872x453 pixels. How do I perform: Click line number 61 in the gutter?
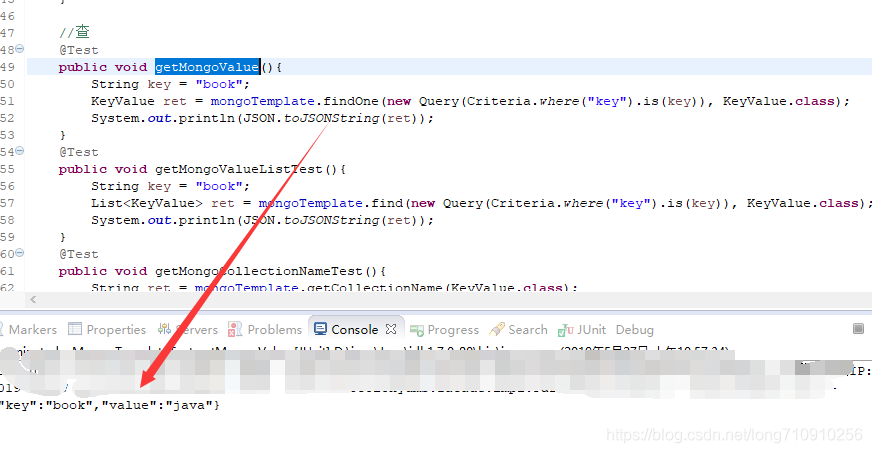tap(7, 271)
